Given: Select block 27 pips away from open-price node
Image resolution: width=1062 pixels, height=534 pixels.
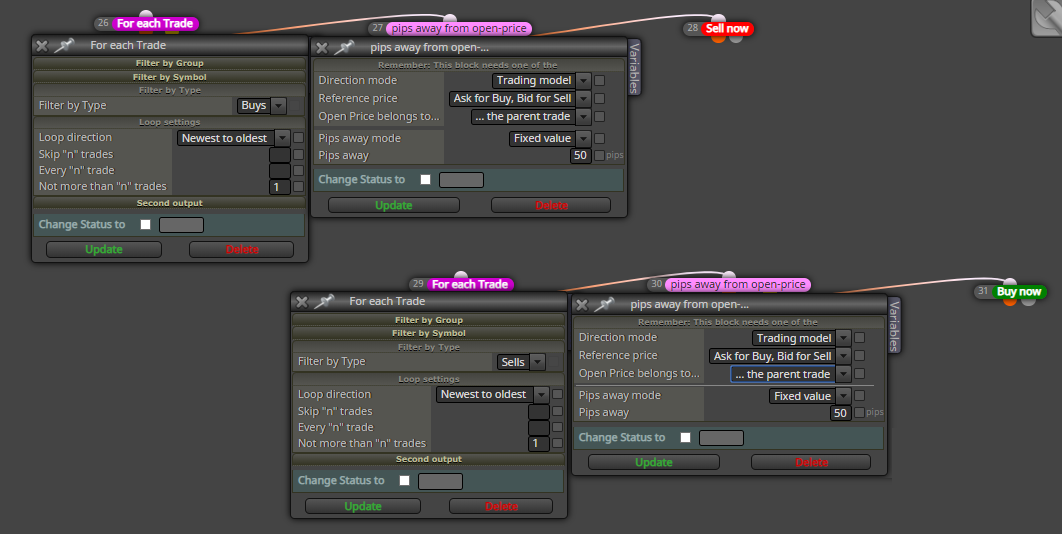Looking at the screenshot, I should (459, 28).
